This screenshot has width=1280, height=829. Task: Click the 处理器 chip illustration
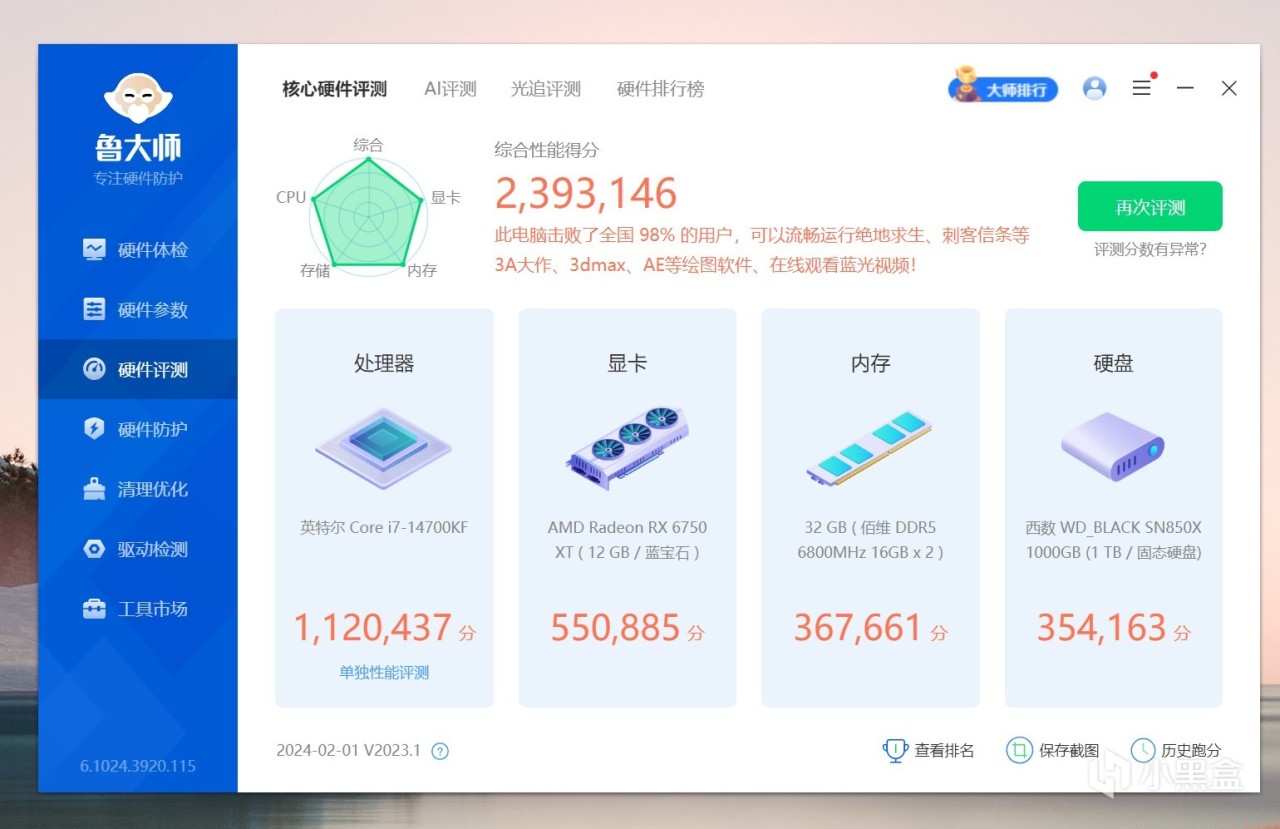pos(384,447)
